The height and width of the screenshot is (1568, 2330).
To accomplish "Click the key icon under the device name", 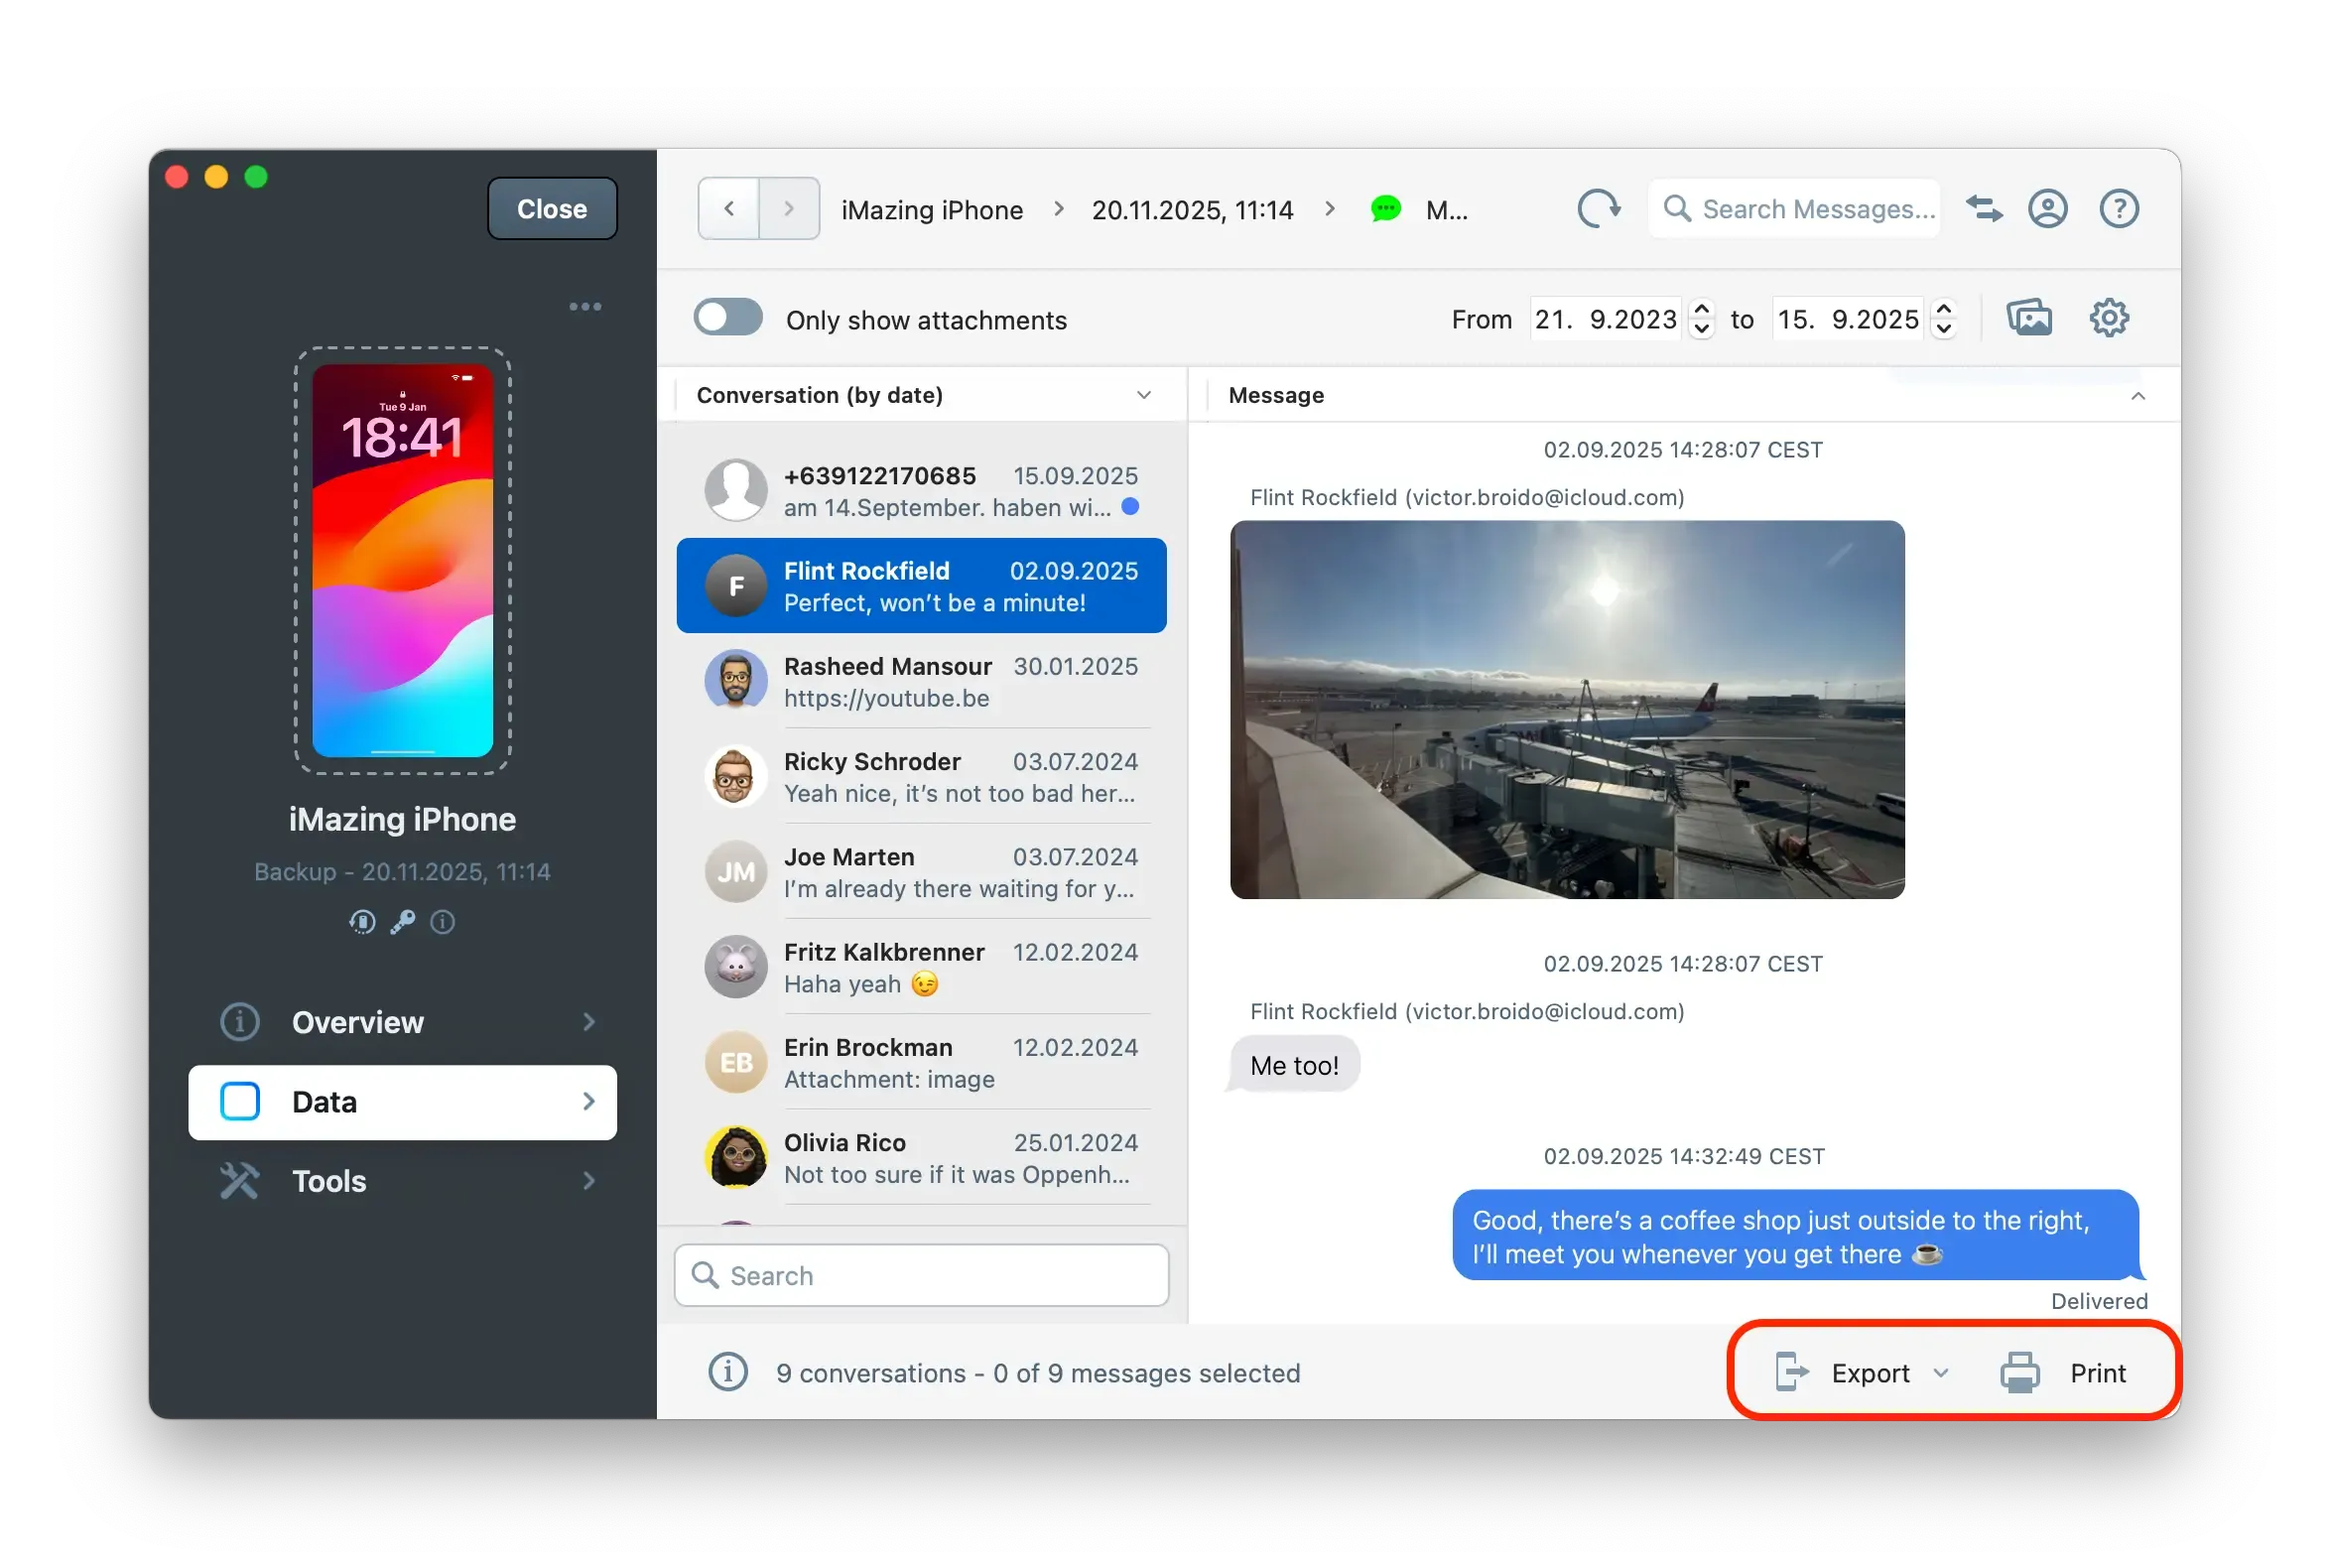I will [x=402, y=921].
